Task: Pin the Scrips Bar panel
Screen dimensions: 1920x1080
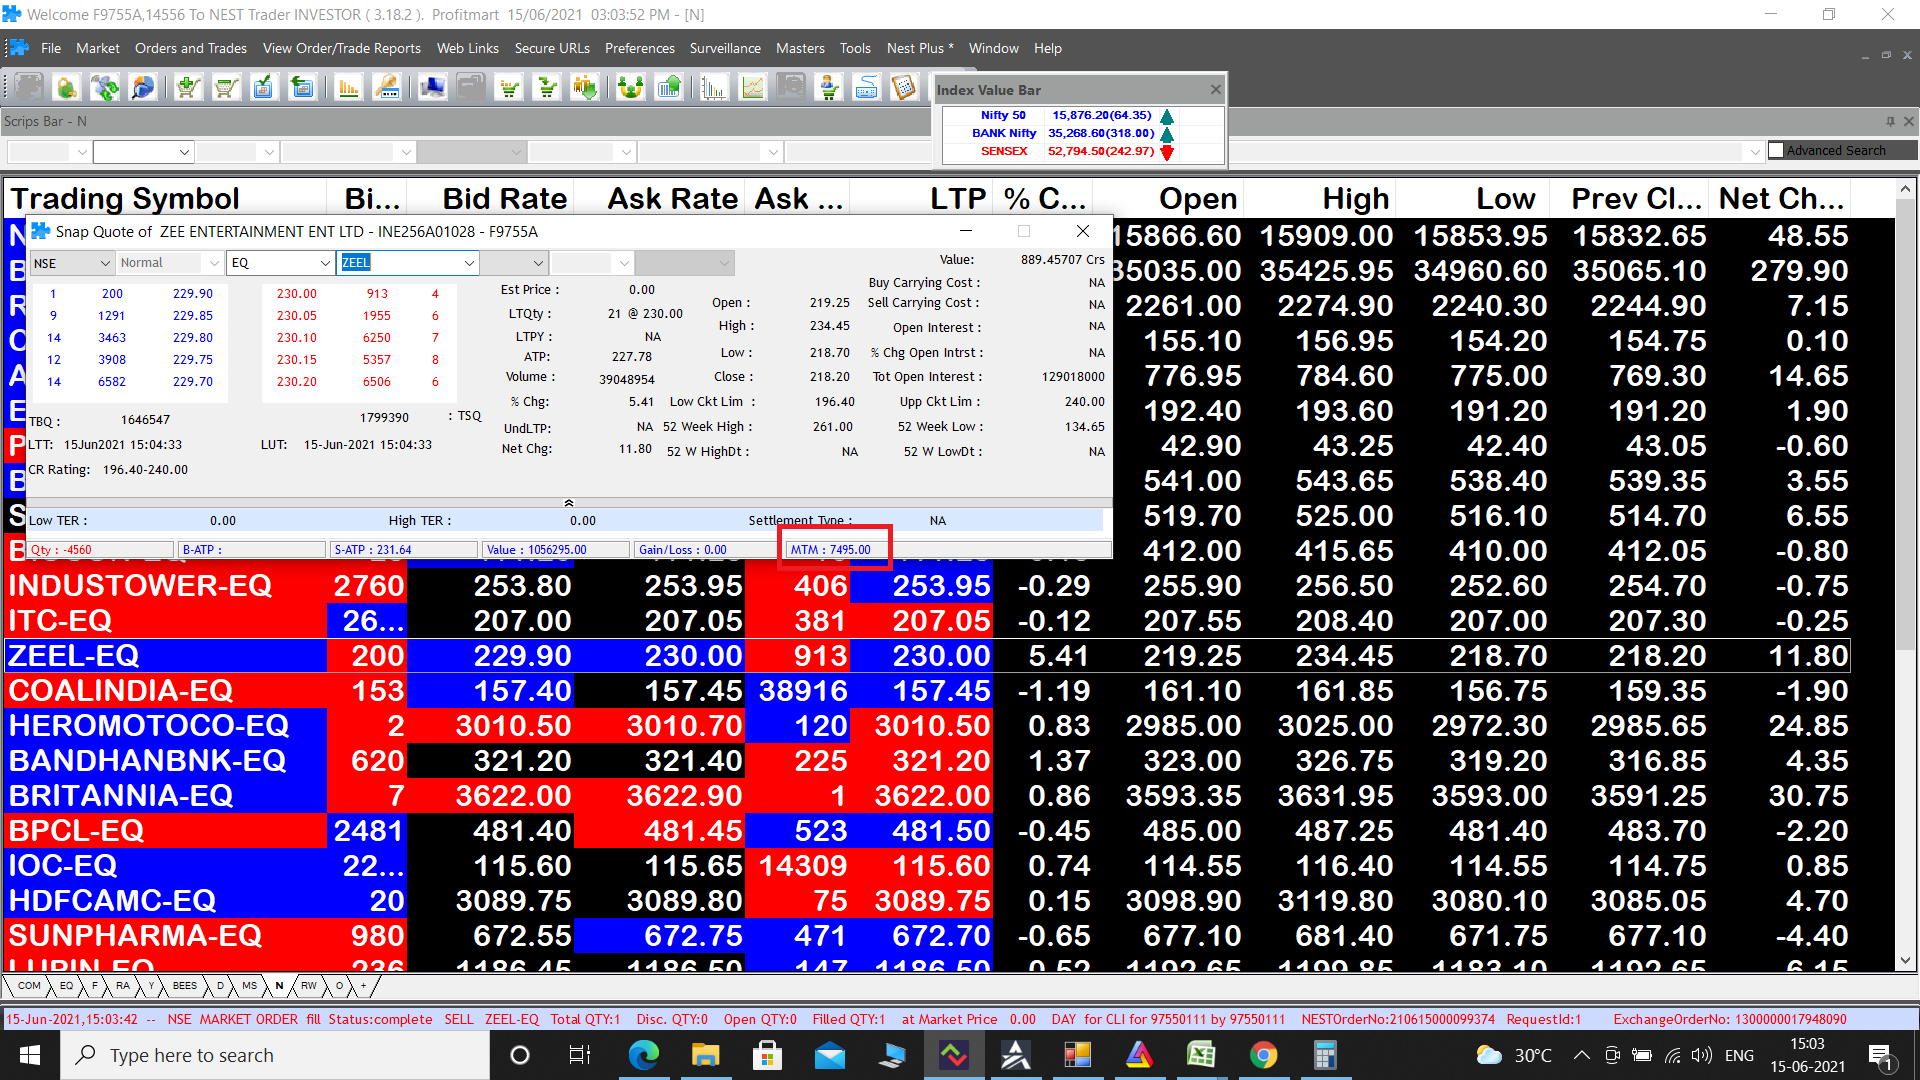Action: pos(1890,121)
